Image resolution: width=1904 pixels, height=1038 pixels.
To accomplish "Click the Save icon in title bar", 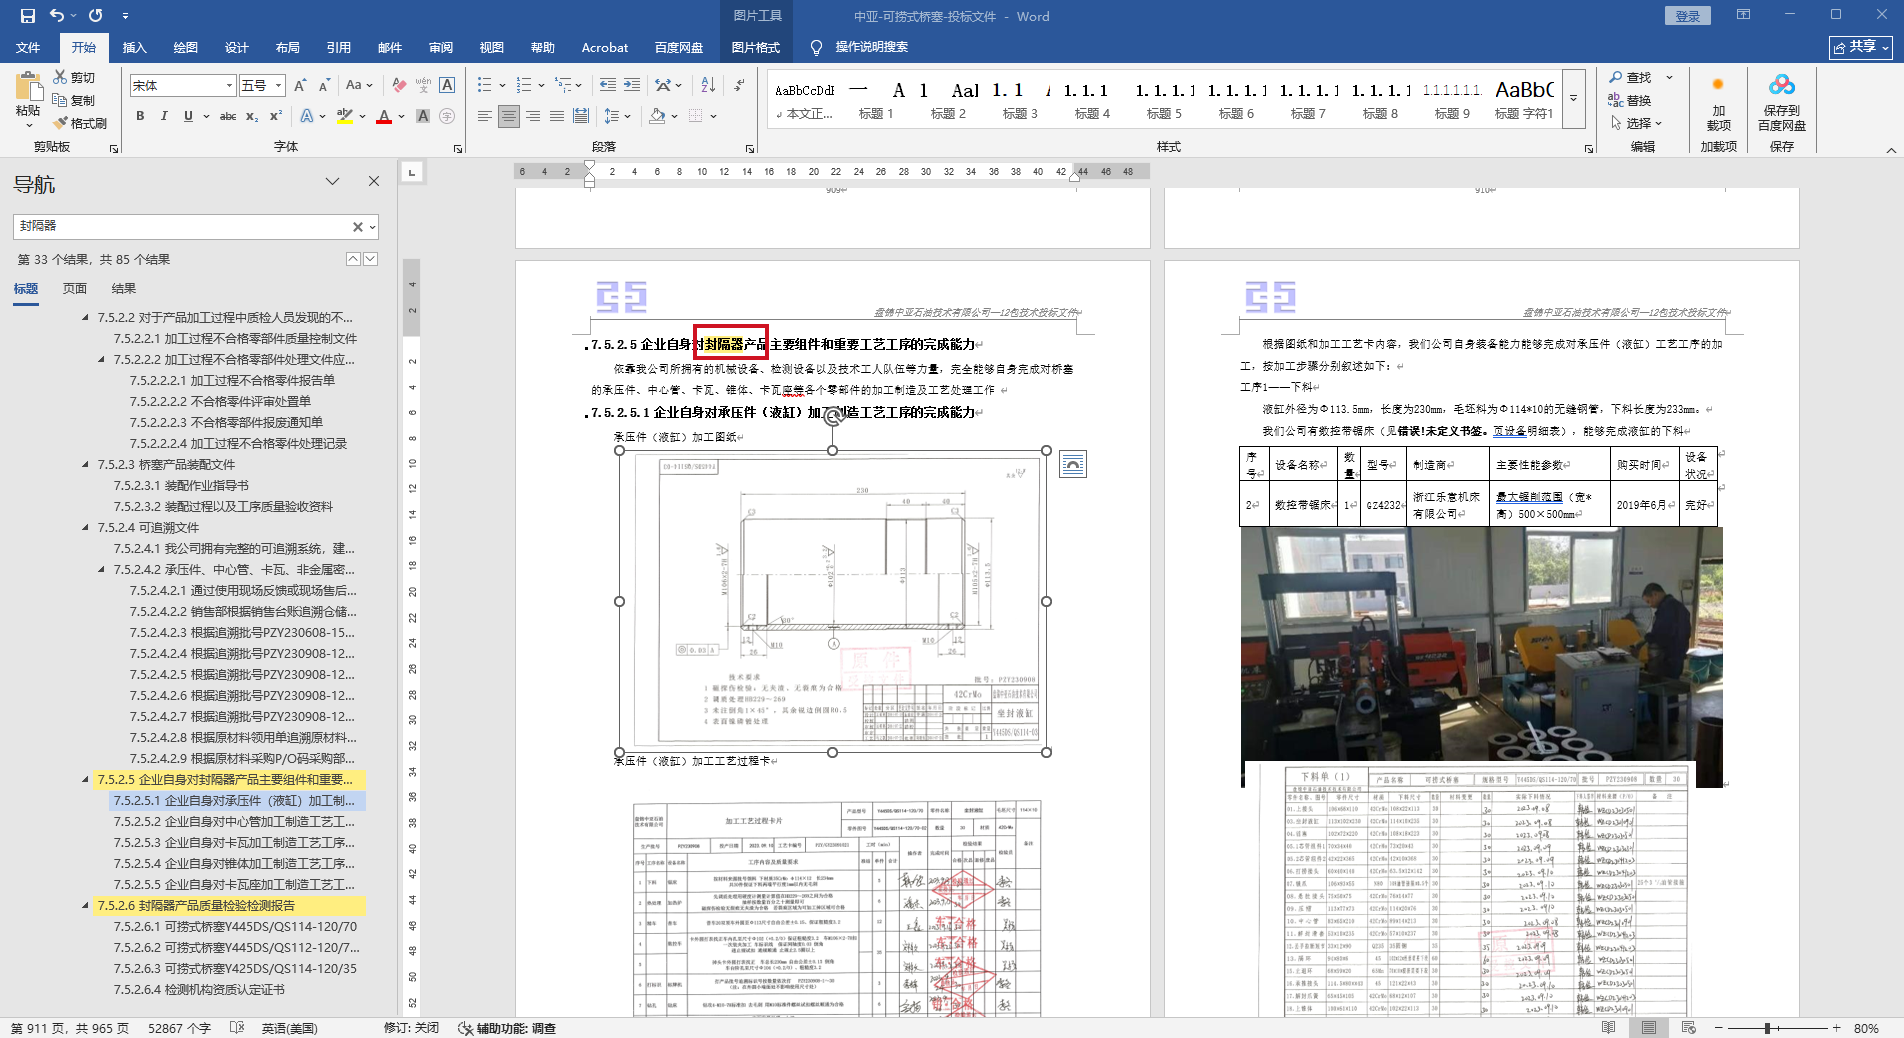I will pyautogui.click(x=27, y=16).
